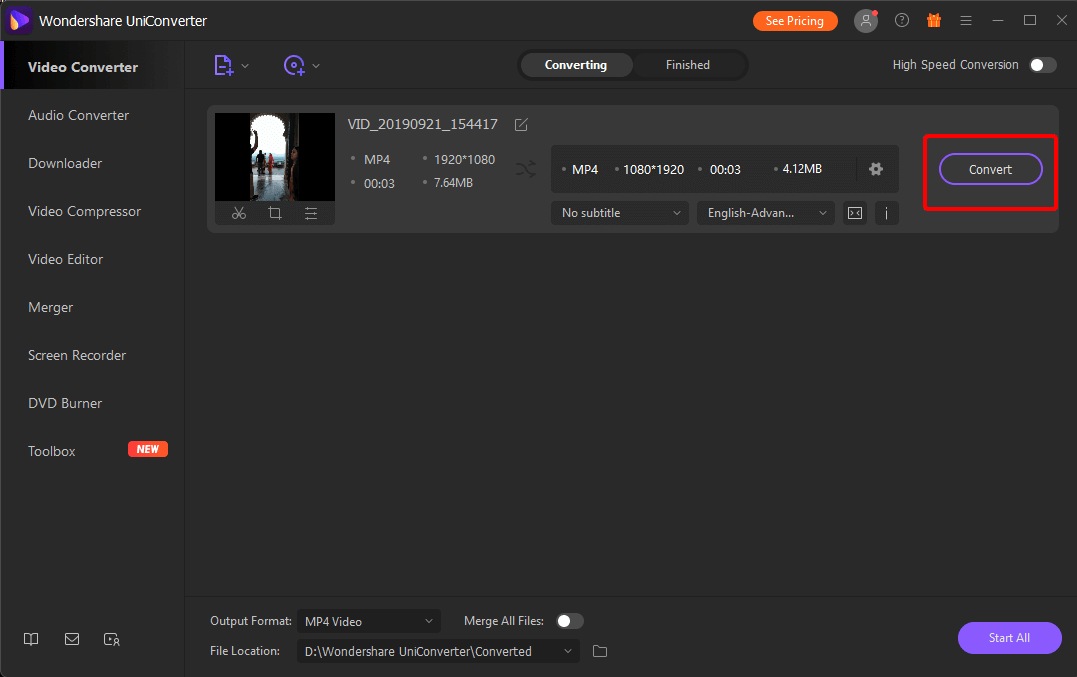This screenshot has height=677, width=1077.
Task: Click the Load DVD icon
Action: 295,64
